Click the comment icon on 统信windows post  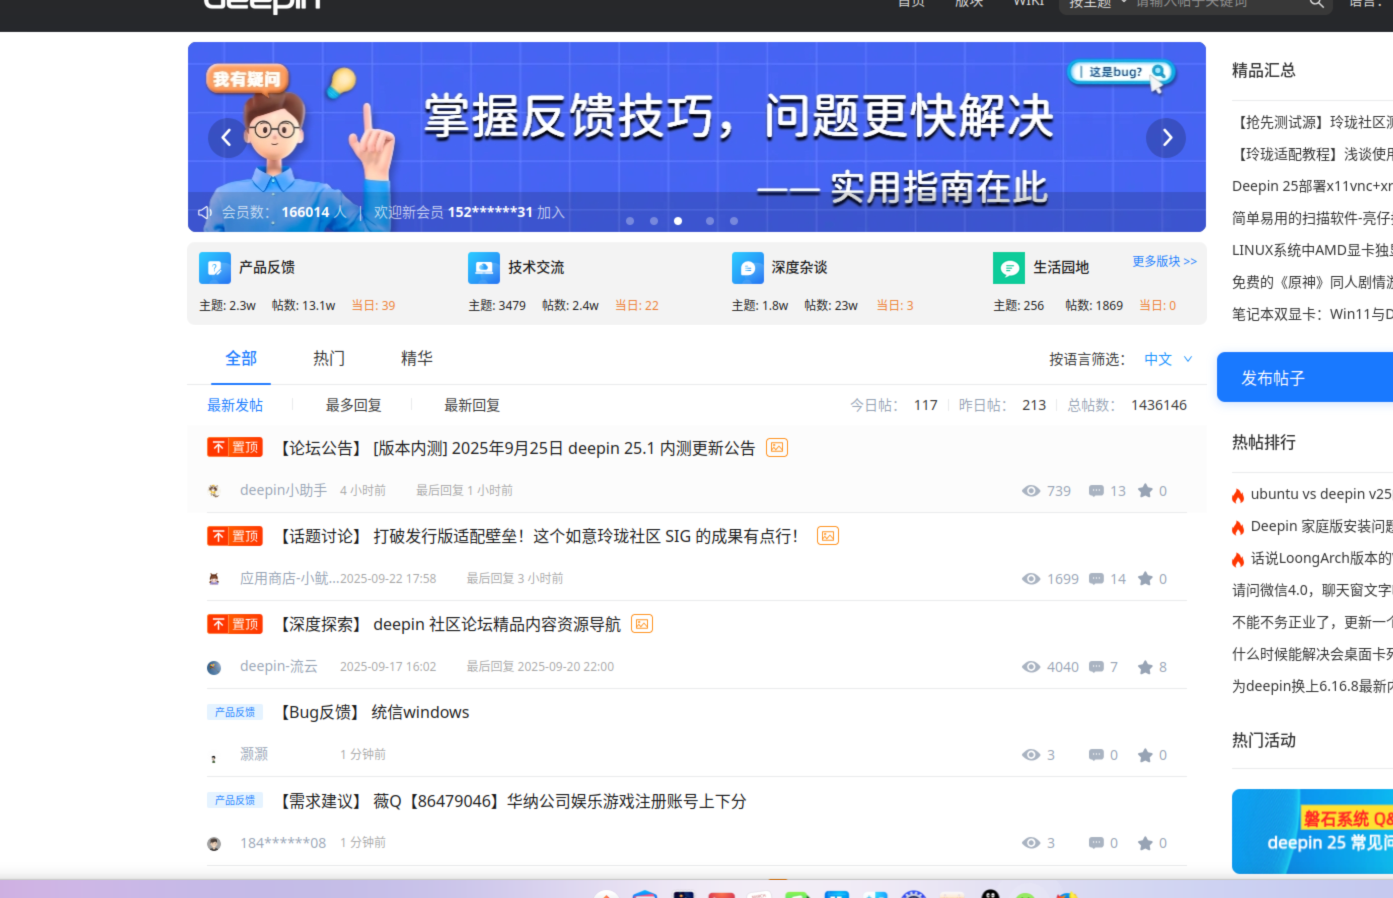pyautogui.click(x=1096, y=755)
